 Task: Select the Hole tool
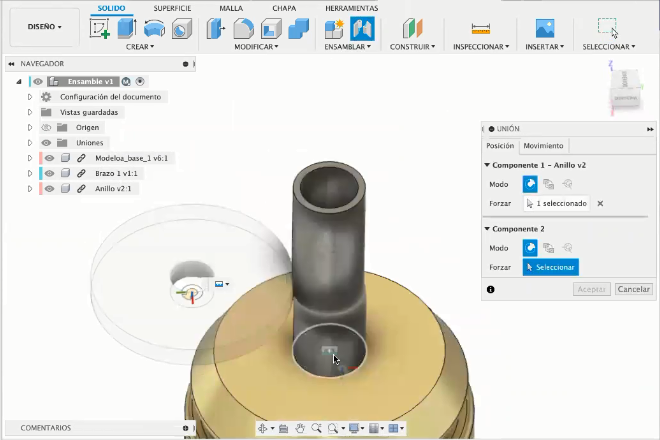click(x=182, y=29)
